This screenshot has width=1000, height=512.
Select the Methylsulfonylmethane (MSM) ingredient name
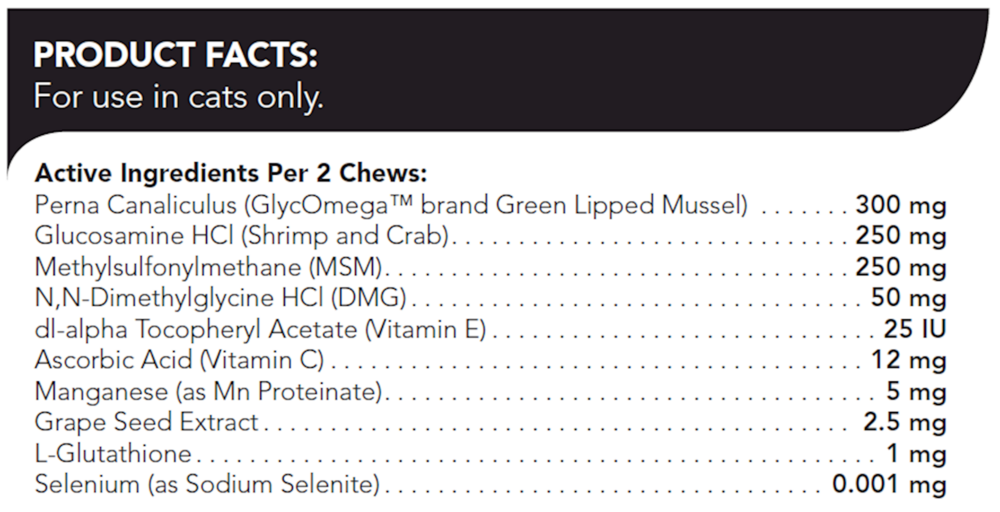tap(210, 268)
